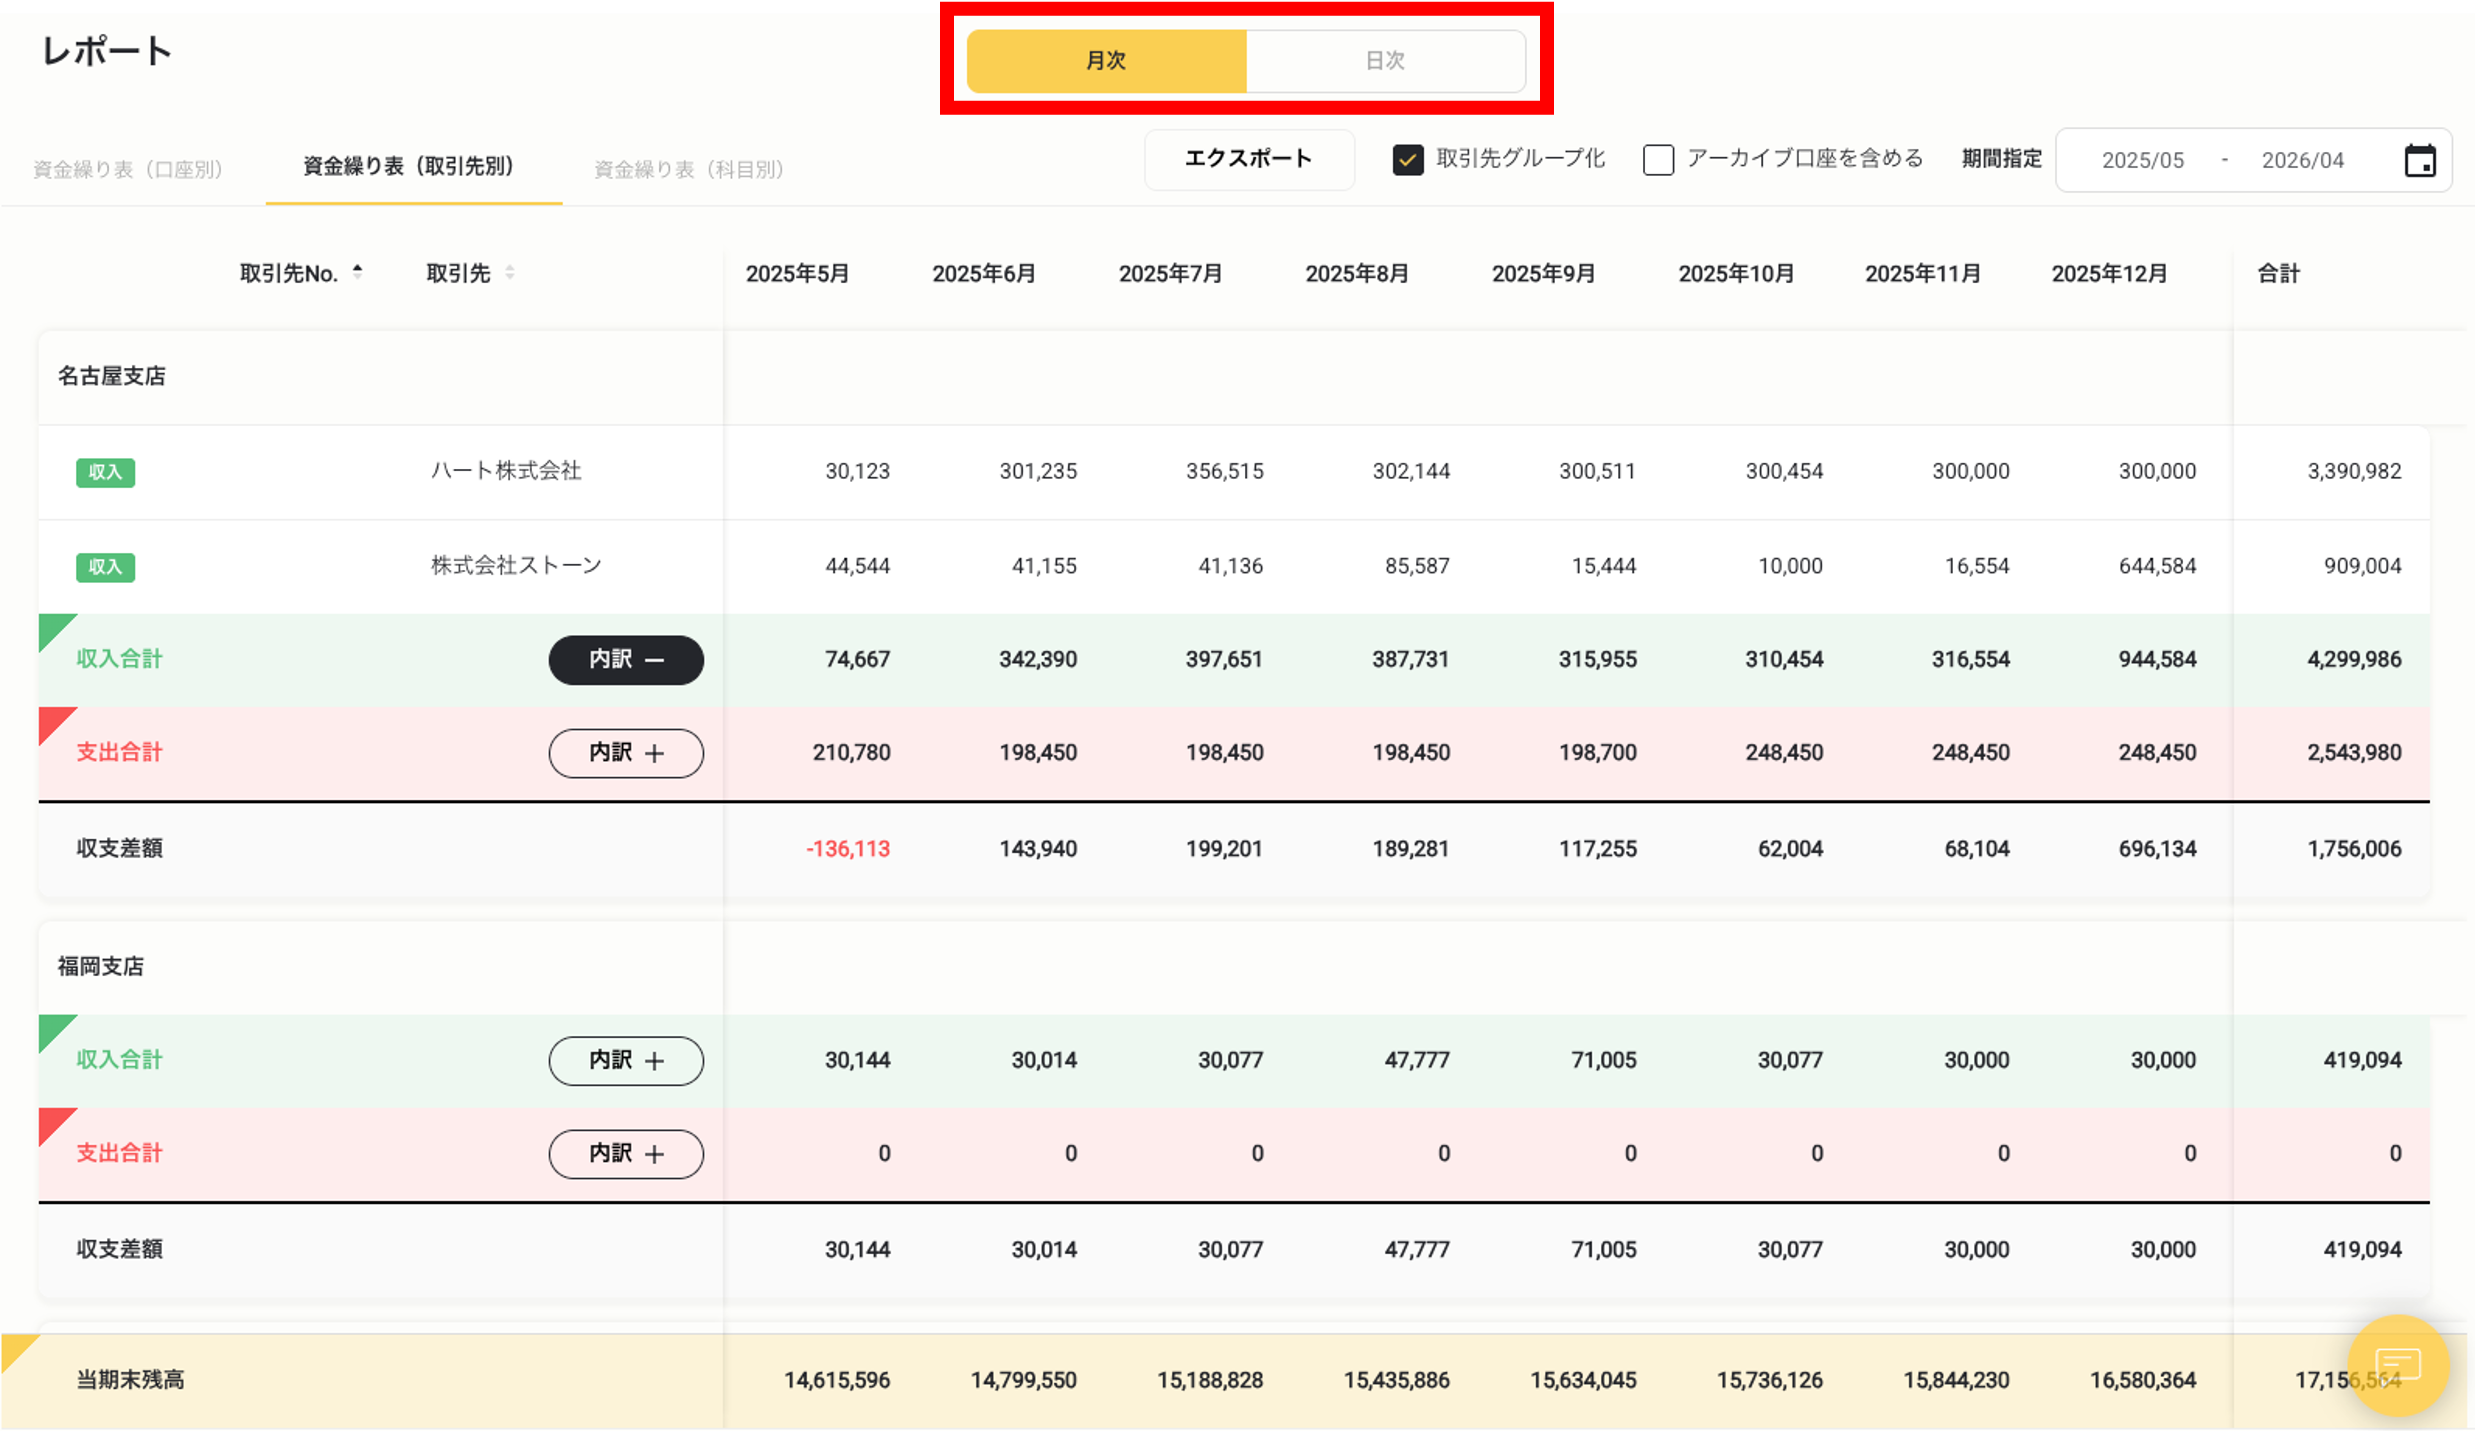Click the floating chat support icon
The width and height of the screenshot is (2475, 1434).
(2398, 1368)
